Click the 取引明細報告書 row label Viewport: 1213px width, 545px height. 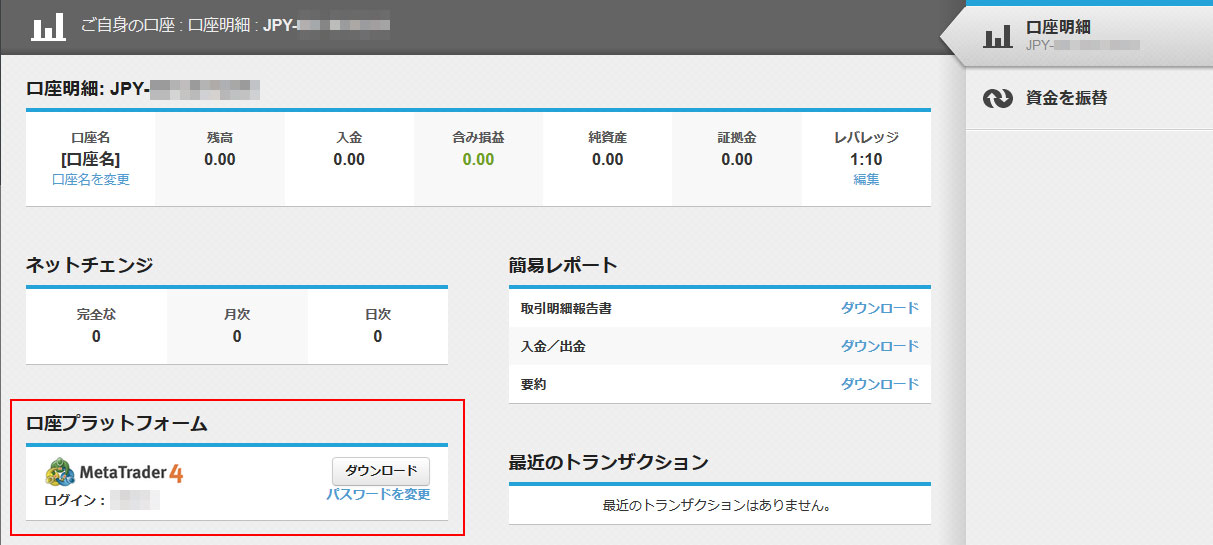[566, 308]
